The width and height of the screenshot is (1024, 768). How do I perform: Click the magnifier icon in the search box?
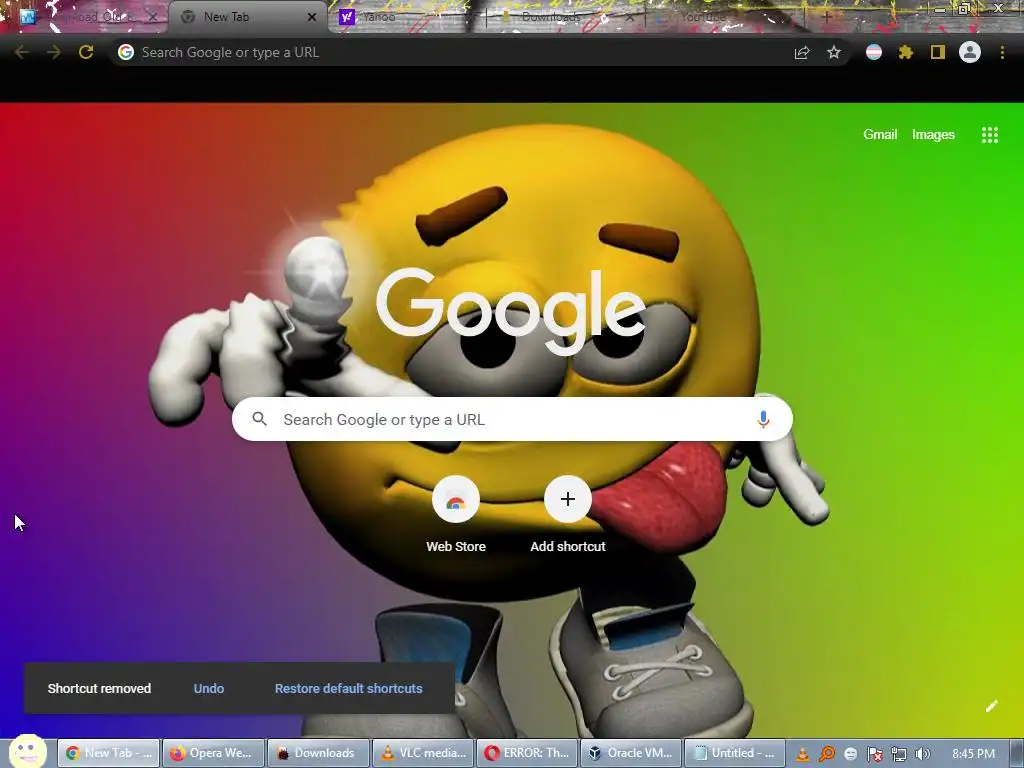pyautogui.click(x=260, y=419)
